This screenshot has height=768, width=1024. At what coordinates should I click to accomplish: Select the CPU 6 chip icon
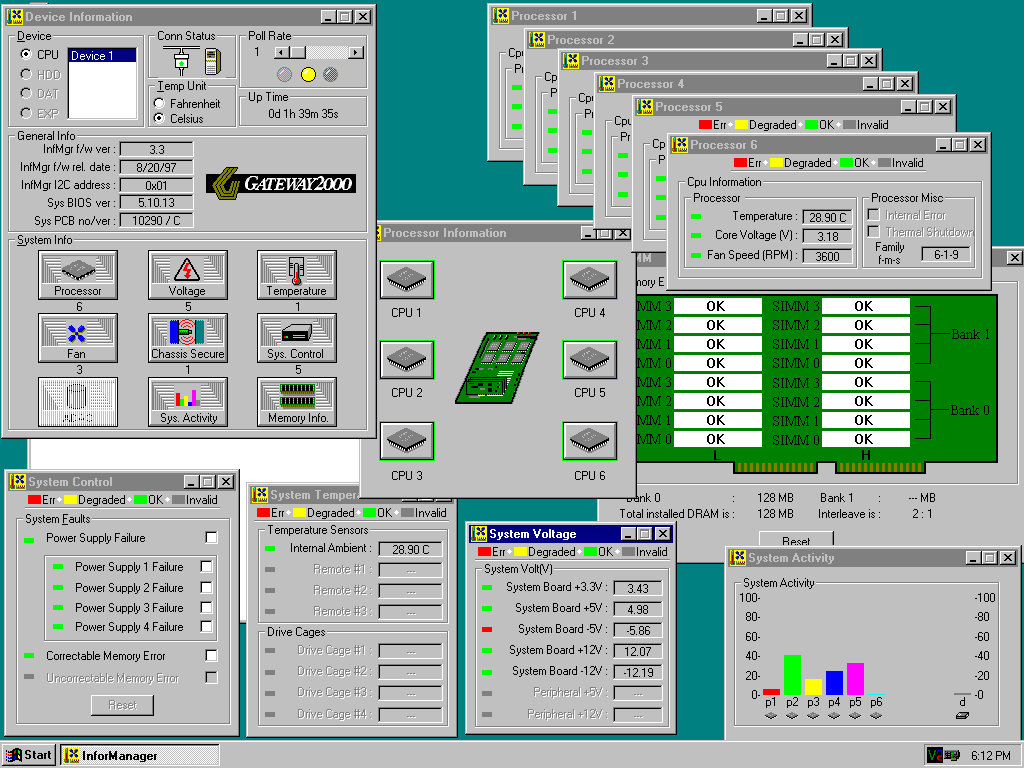click(589, 442)
